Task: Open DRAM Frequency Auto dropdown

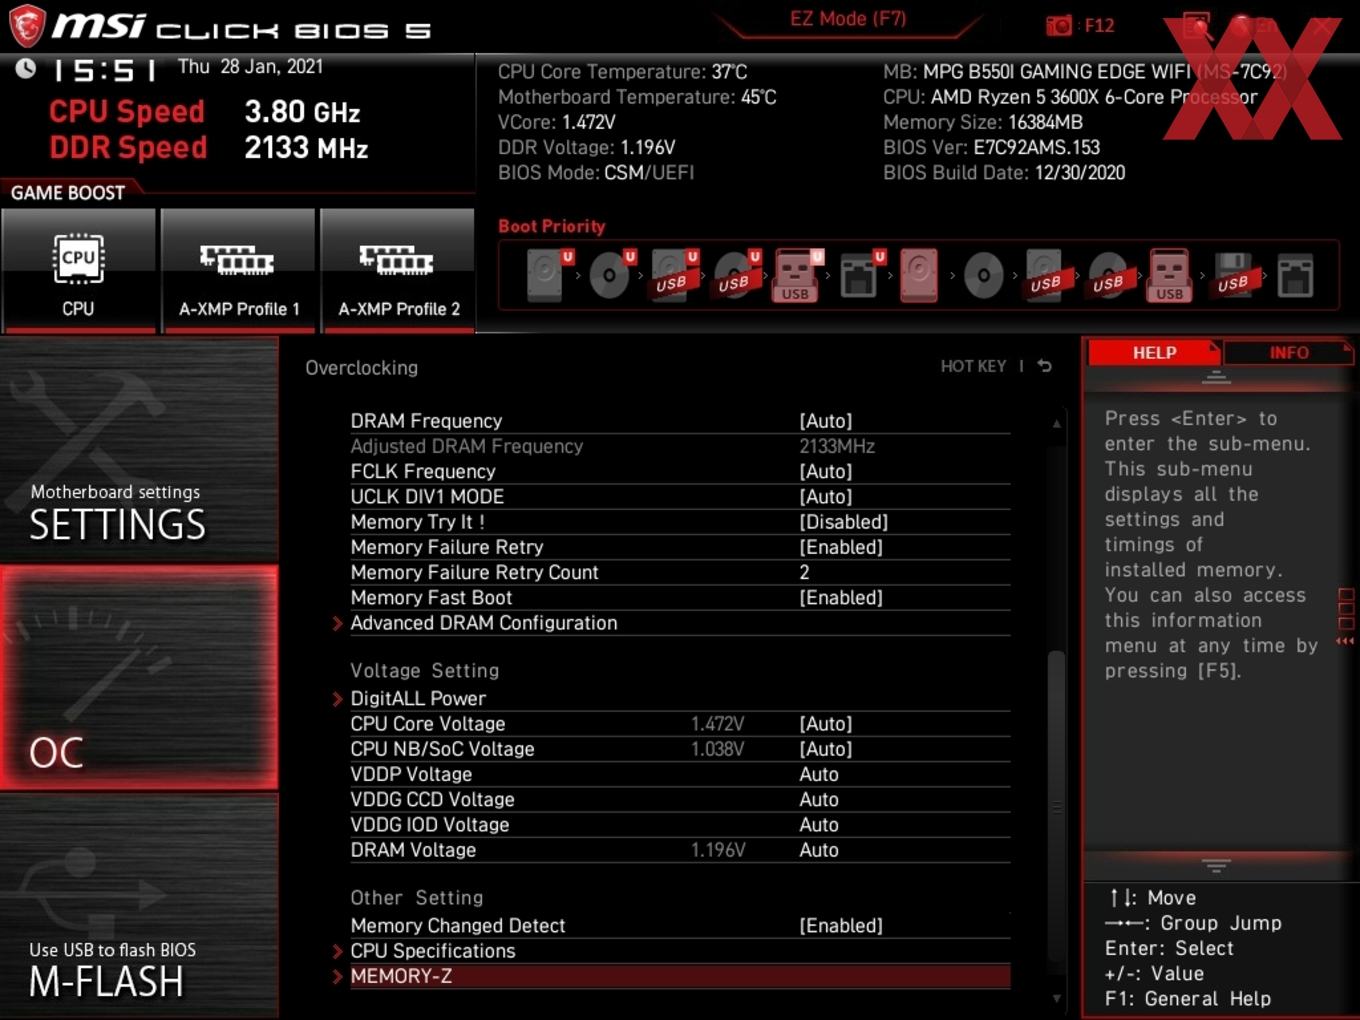Action: tap(826, 421)
